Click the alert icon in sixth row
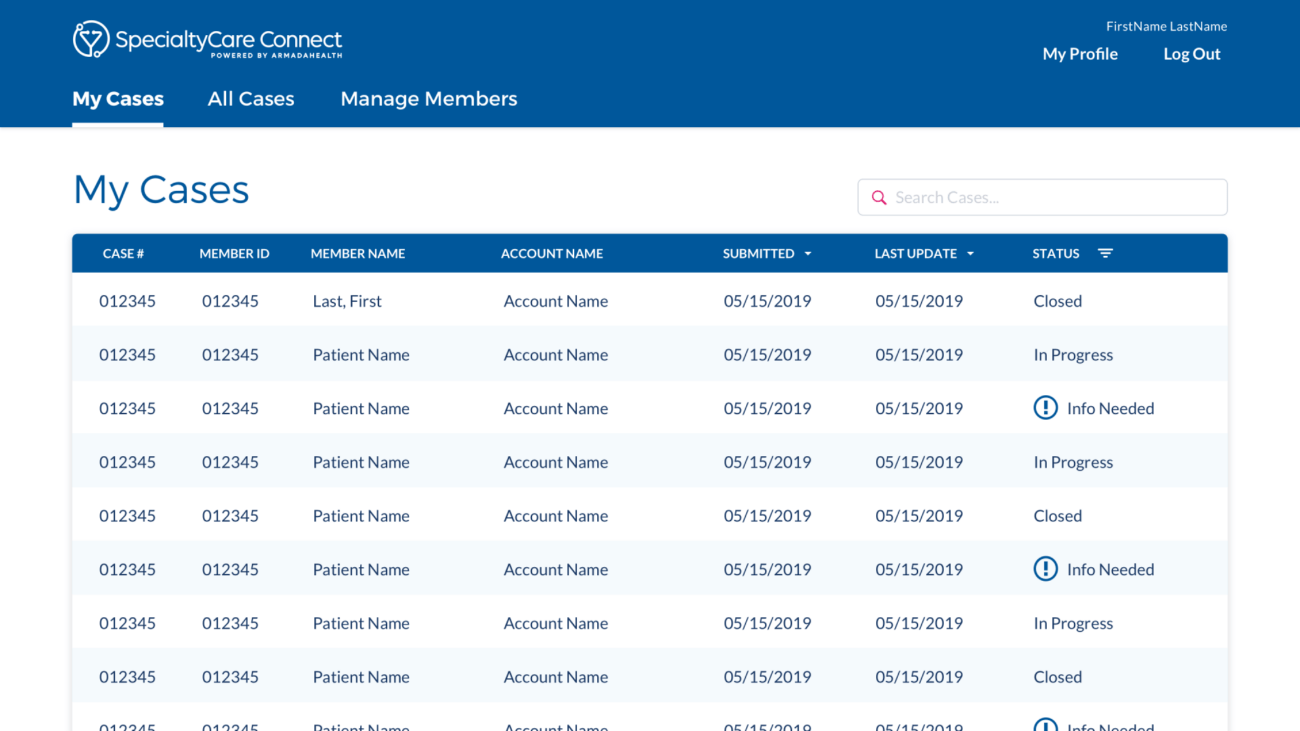 1045,569
